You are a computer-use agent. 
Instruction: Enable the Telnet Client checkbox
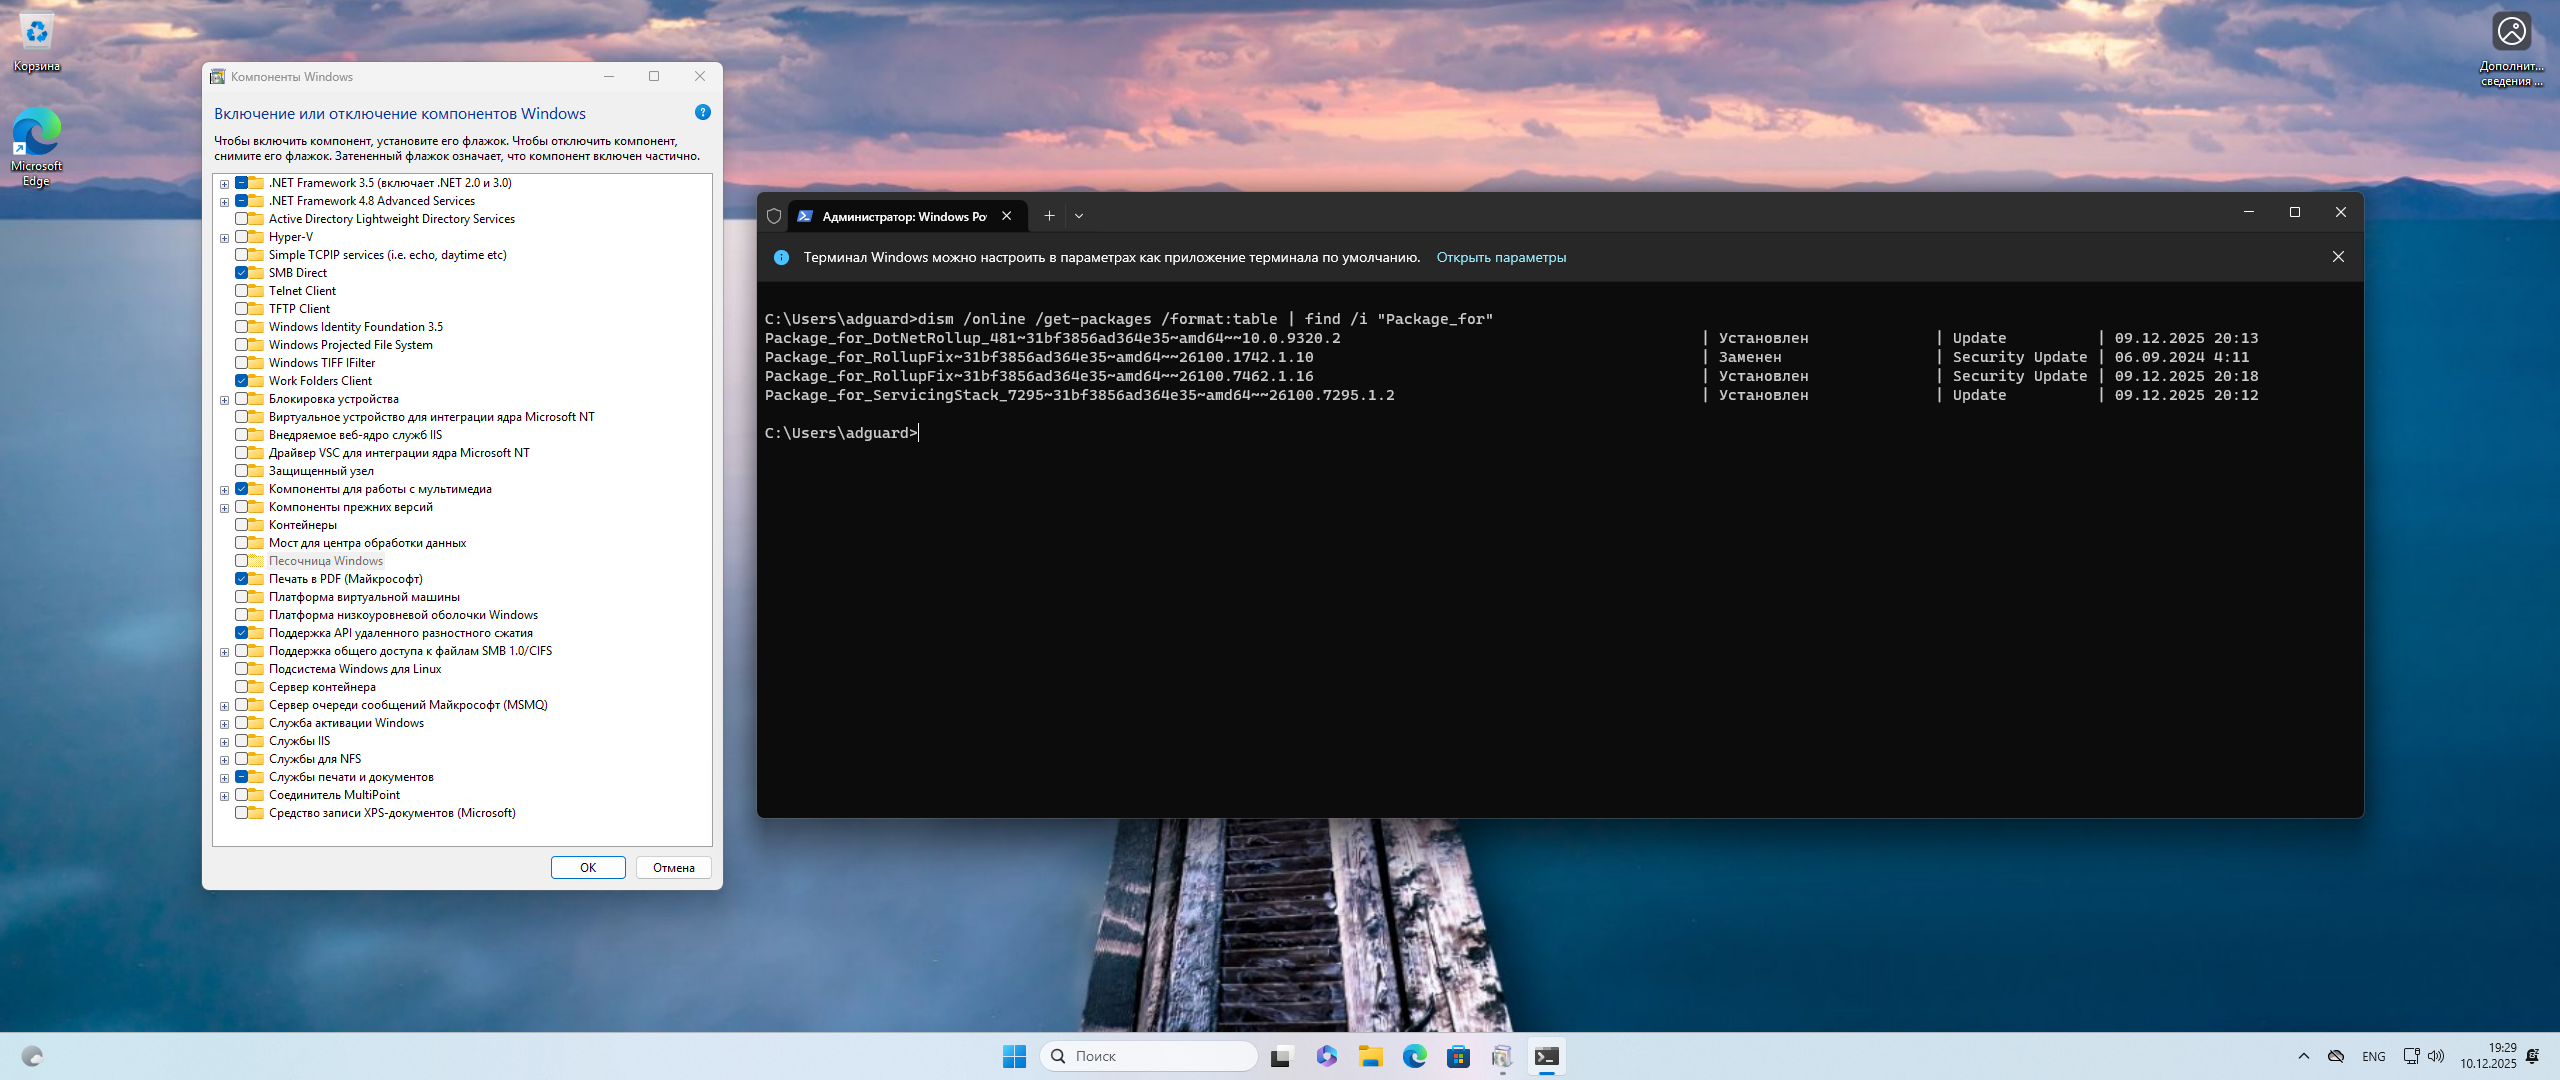[242, 291]
